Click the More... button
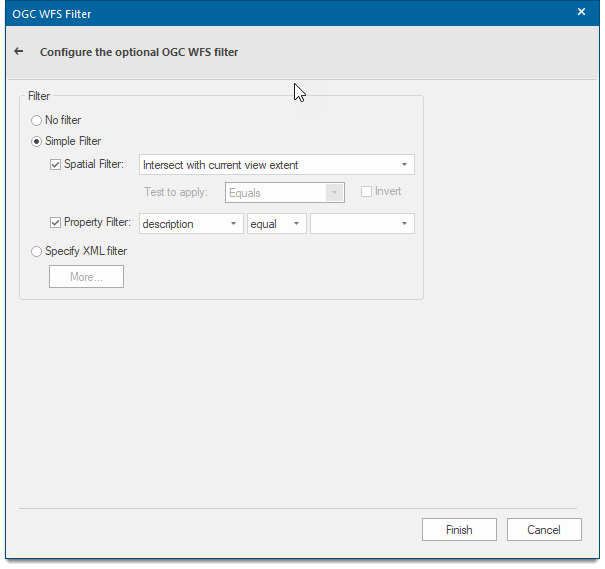Viewport: 605px width, 569px height. pos(86,277)
